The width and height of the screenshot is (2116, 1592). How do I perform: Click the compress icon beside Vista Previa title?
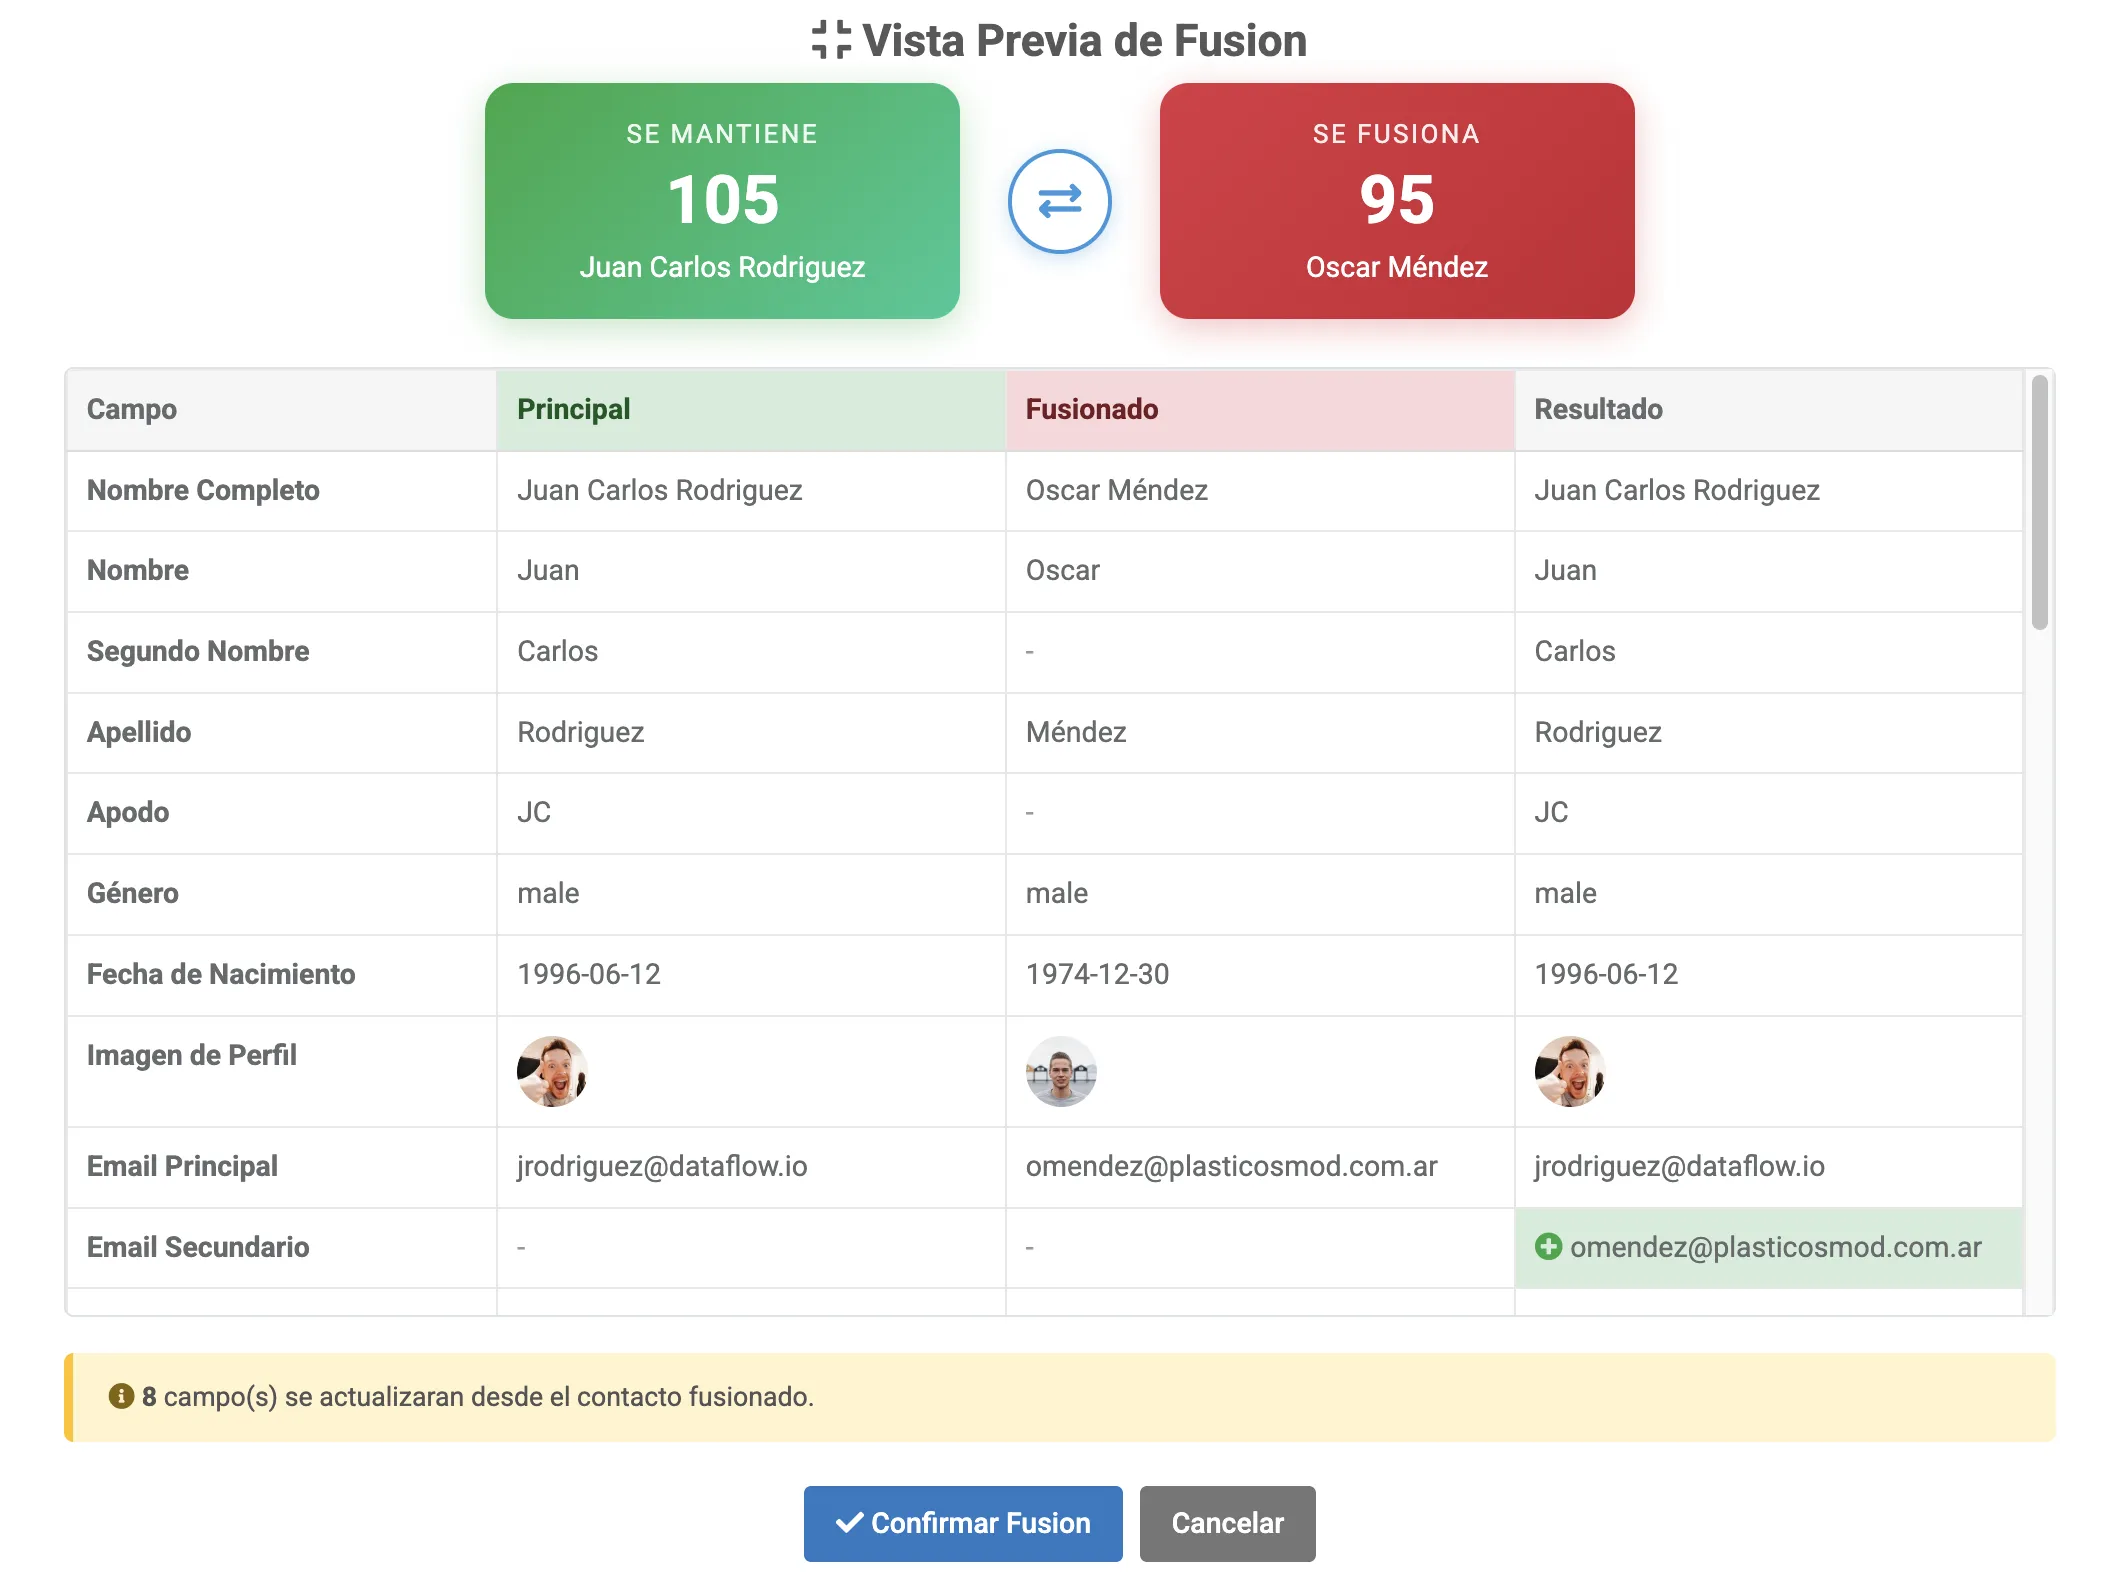pos(831,40)
